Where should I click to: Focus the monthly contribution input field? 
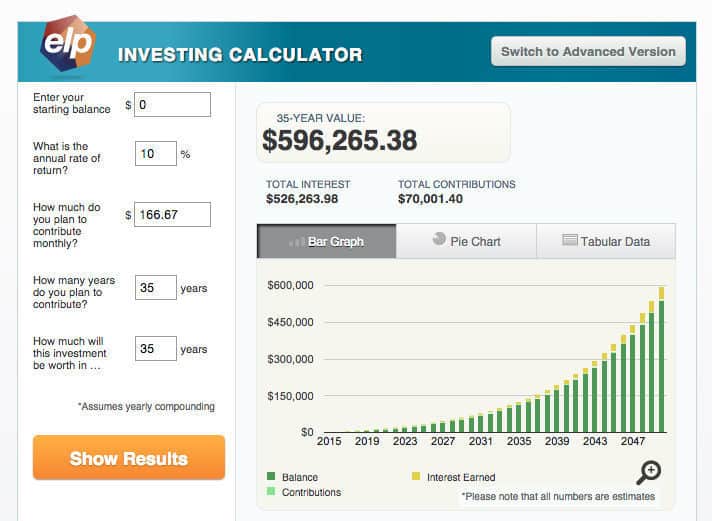(172, 214)
